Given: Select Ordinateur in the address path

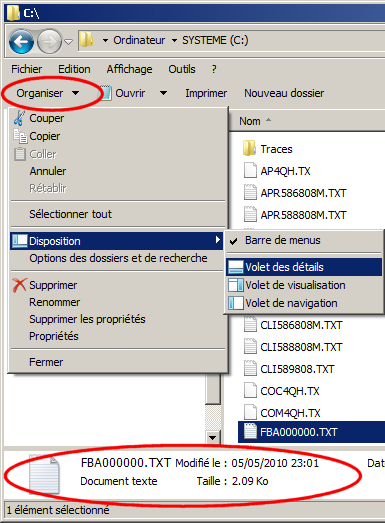Looking at the screenshot, I should (x=139, y=40).
